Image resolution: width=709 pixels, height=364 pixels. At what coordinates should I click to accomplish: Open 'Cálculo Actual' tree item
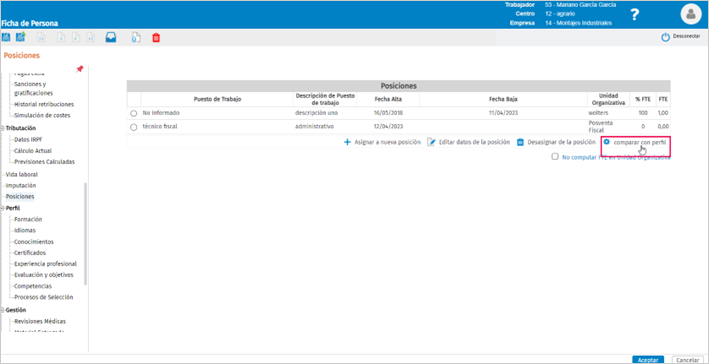[x=33, y=151]
